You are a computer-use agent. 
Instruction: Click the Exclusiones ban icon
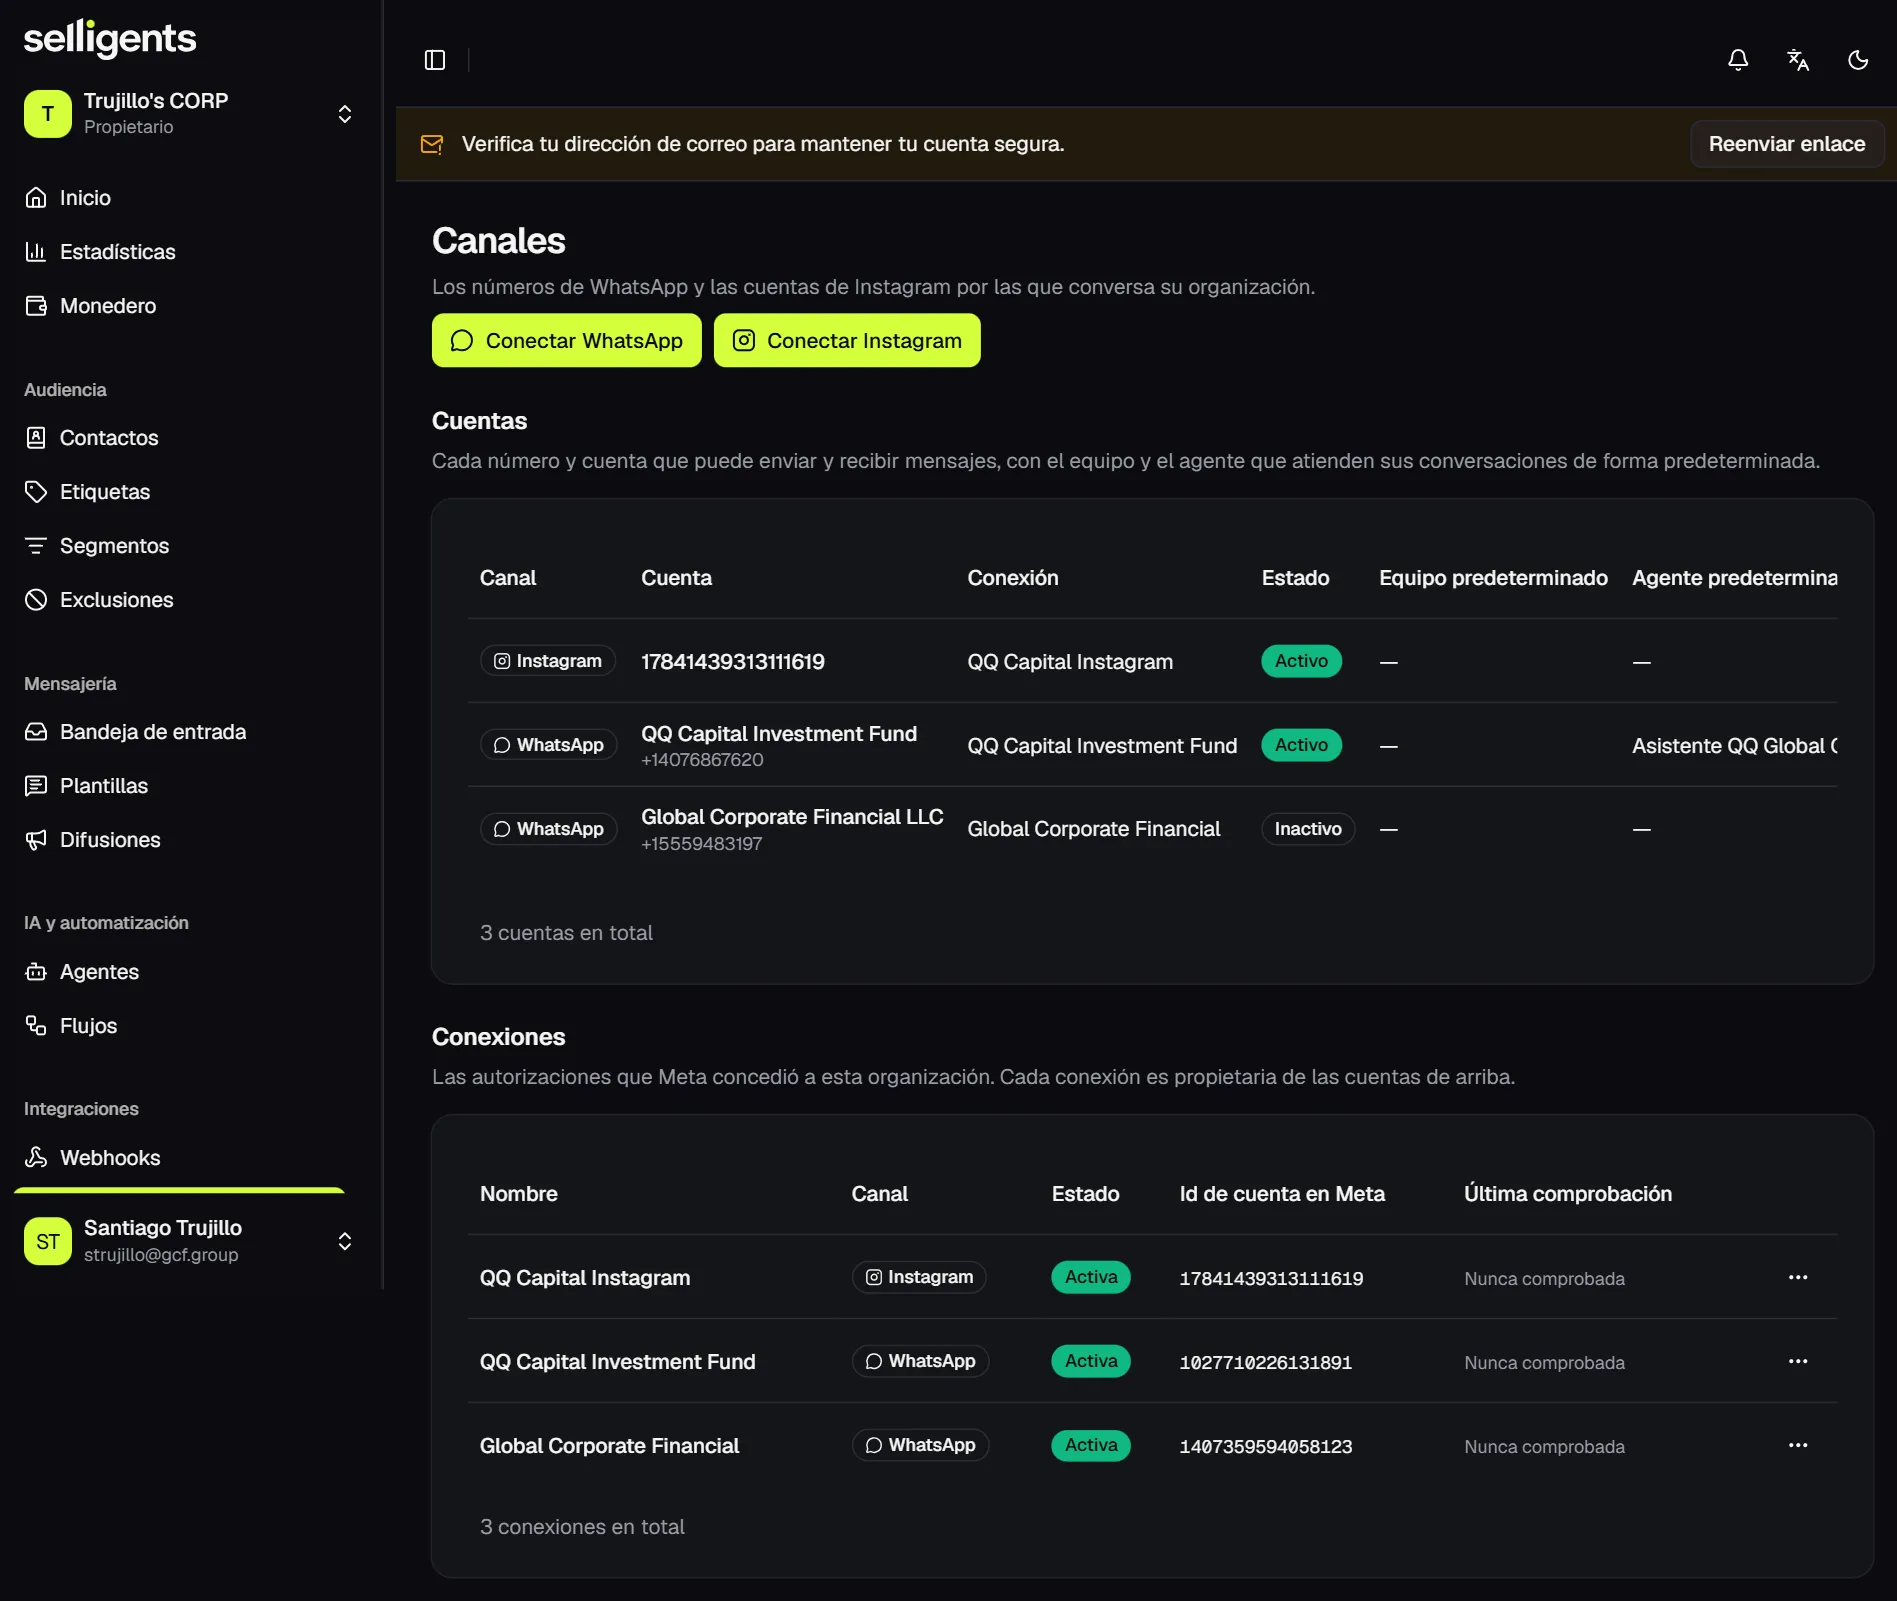[x=36, y=600]
